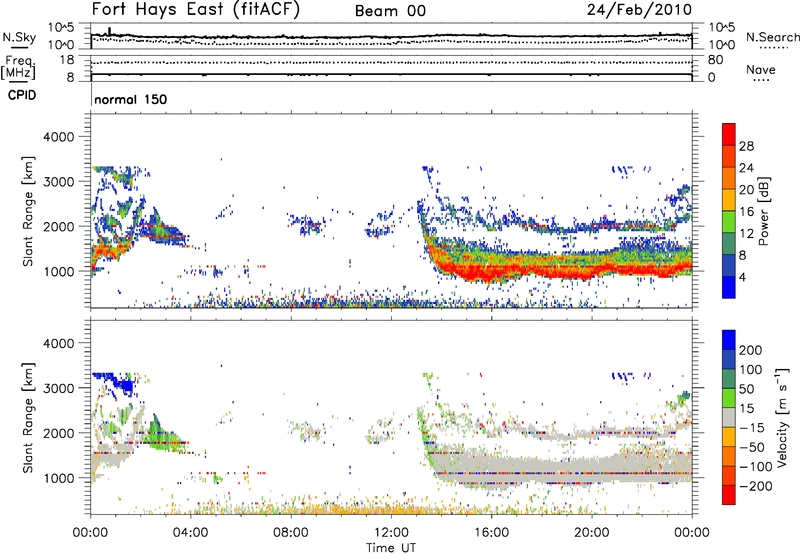Image resolution: width=800 pixels, height=554 pixels.
Task: Click the '200' Velocity colorbar label
Action: pos(751,350)
